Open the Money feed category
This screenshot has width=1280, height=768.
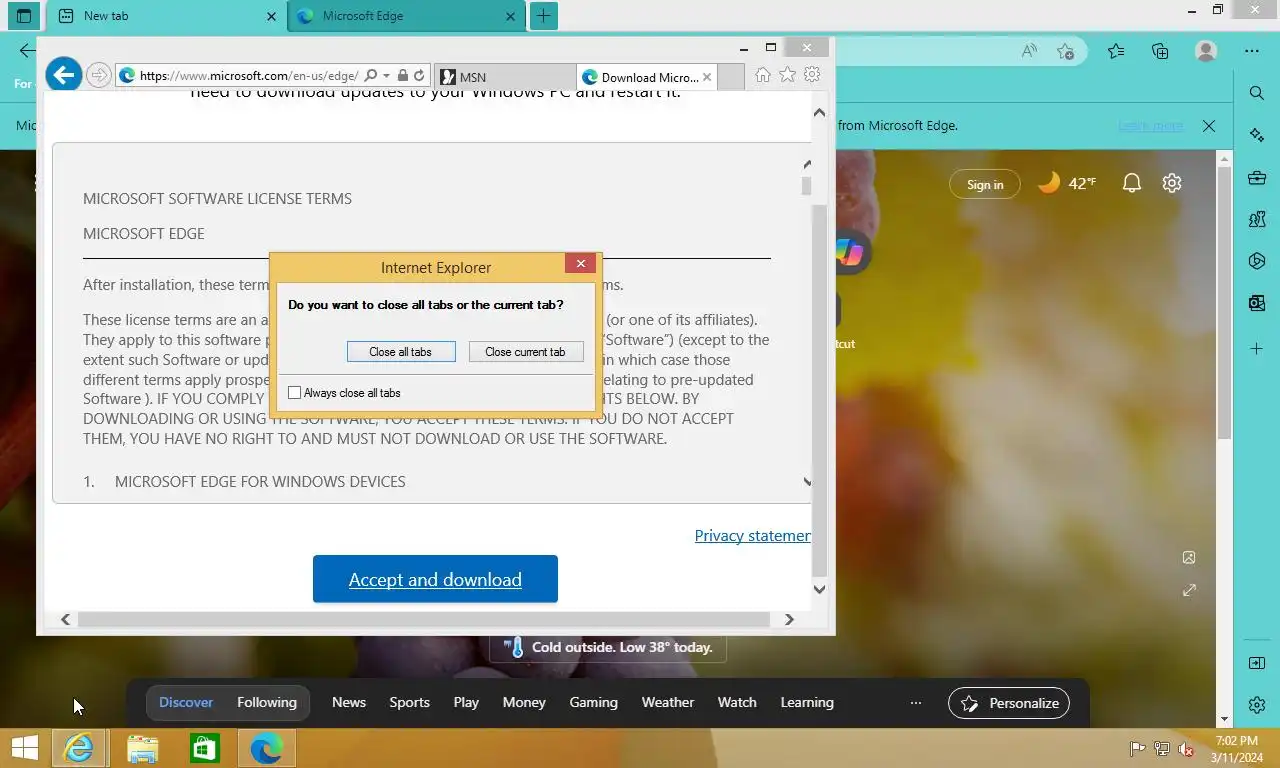click(x=524, y=703)
